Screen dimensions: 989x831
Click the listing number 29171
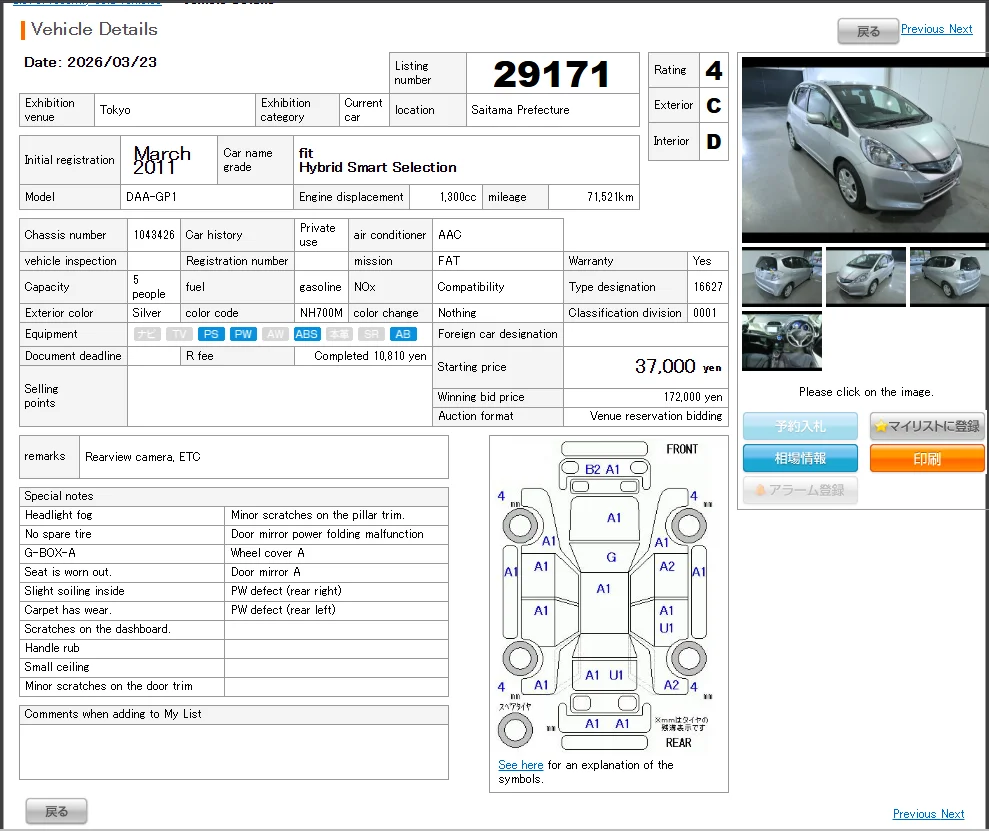pos(551,74)
